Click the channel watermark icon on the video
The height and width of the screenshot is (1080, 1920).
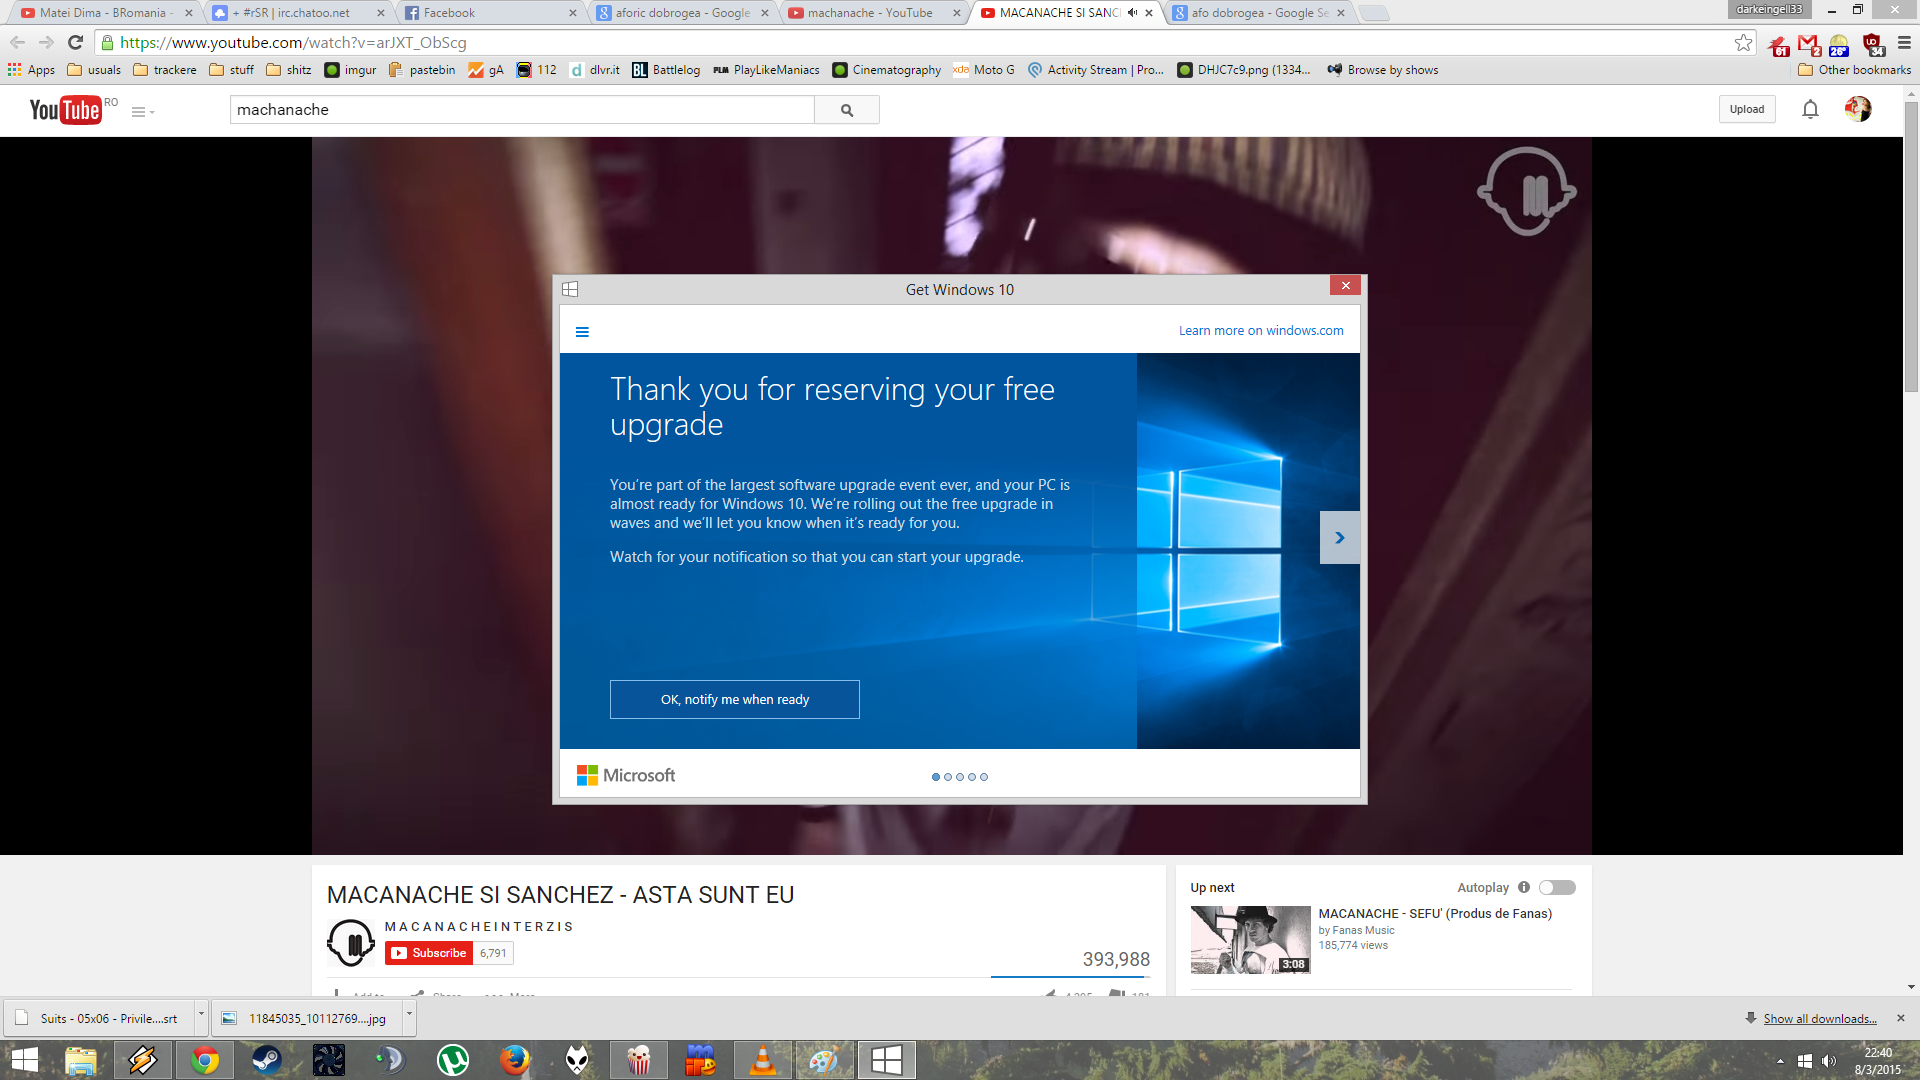1527,192
